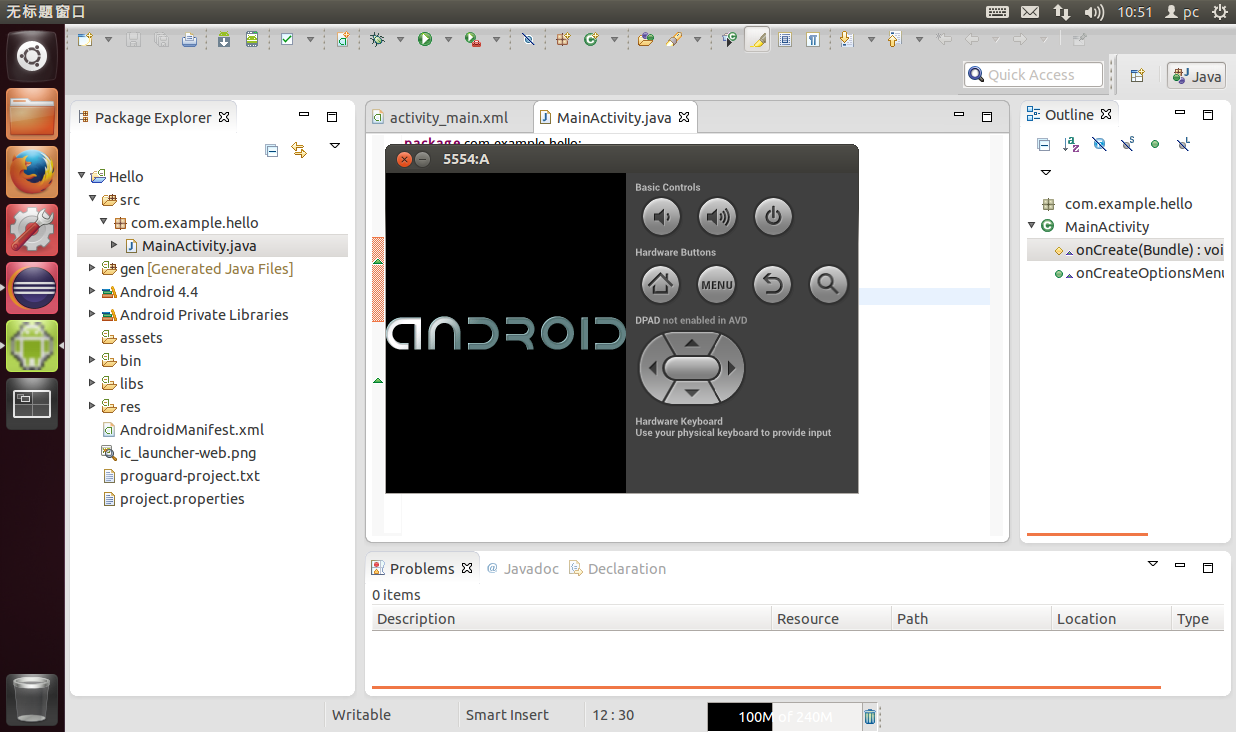Click the Location column header

tap(1110, 619)
